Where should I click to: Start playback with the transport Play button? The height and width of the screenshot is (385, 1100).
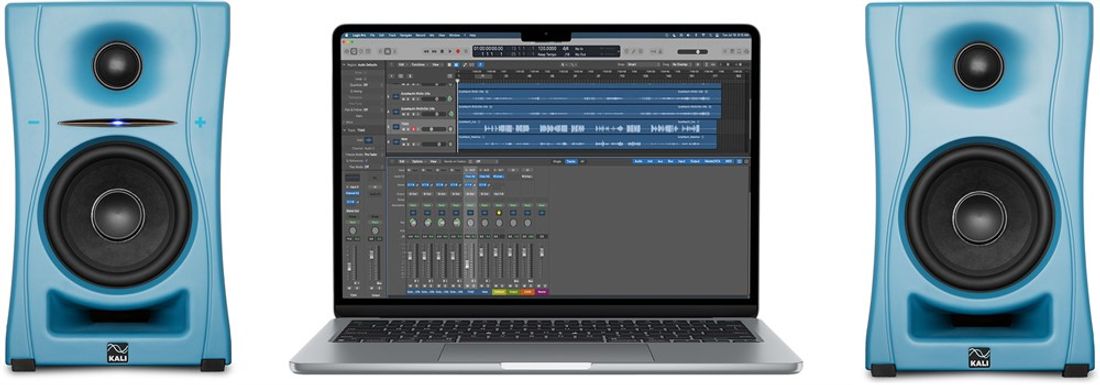tap(450, 51)
